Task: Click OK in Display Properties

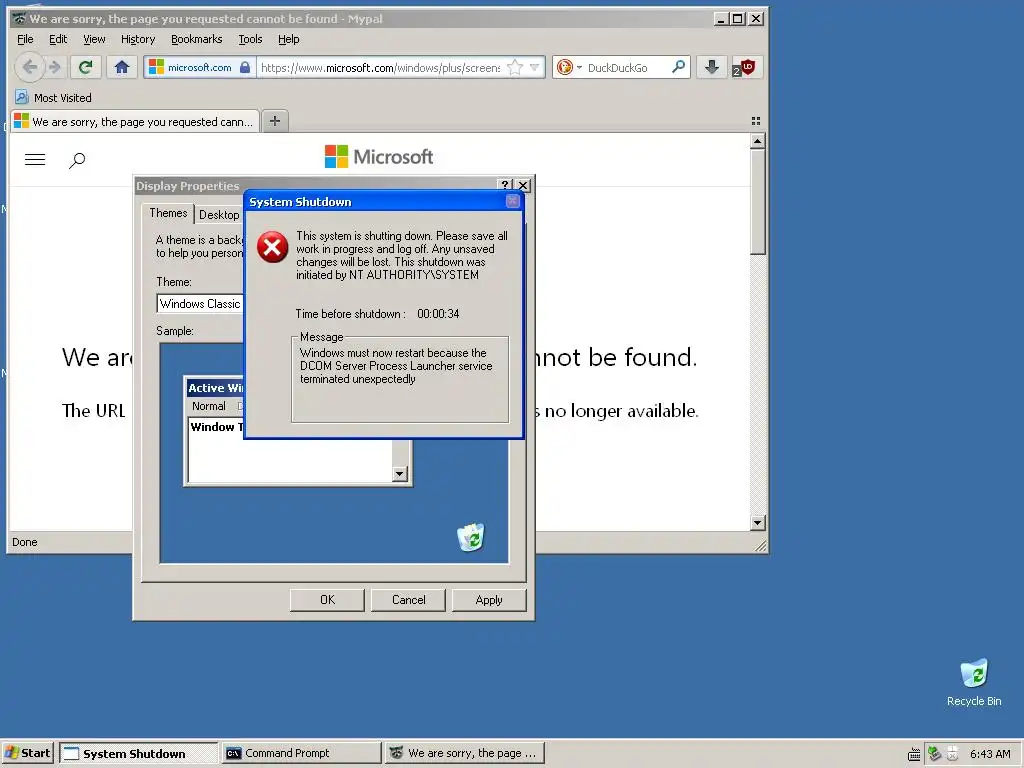Action: tap(327, 600)
